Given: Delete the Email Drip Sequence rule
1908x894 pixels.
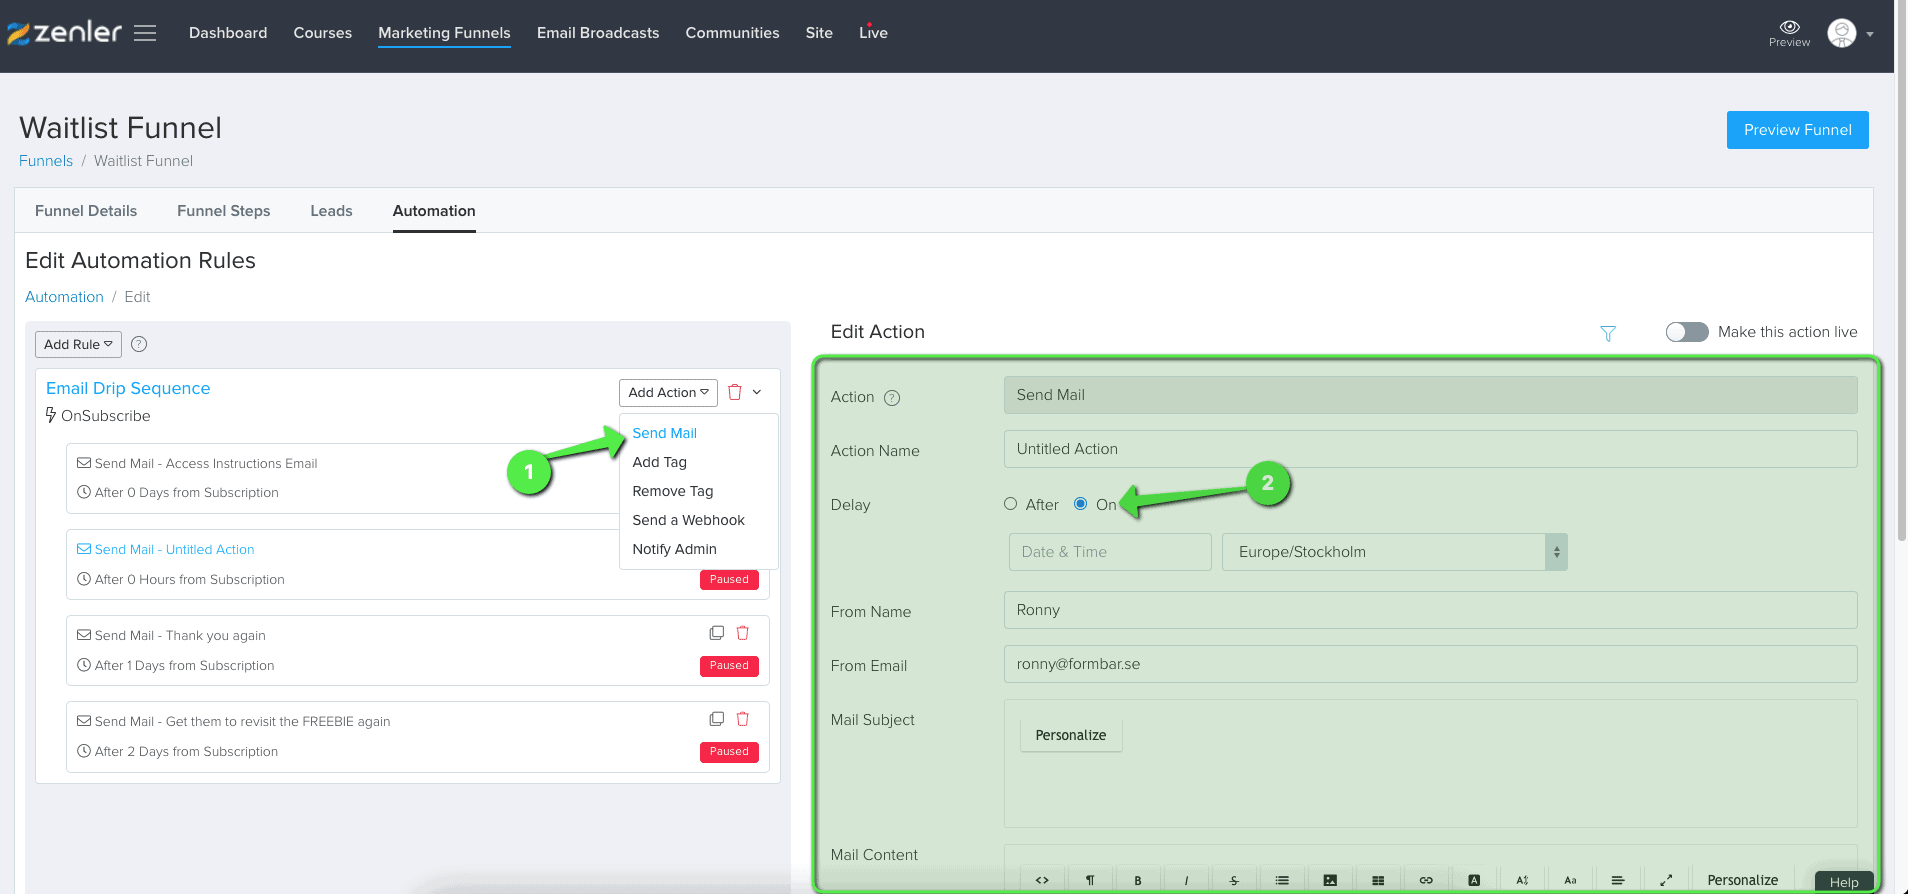Looking at the screenshot, I should 735,392.
